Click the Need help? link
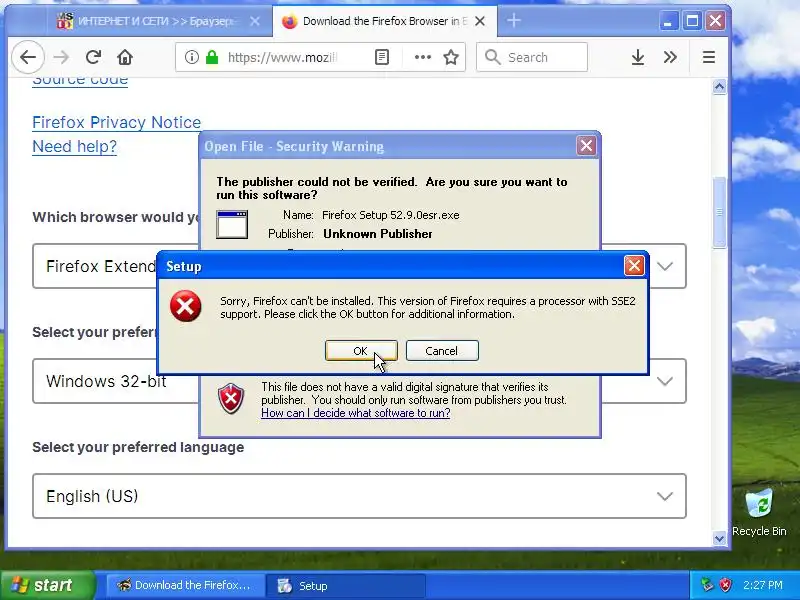 coord(74,146)
